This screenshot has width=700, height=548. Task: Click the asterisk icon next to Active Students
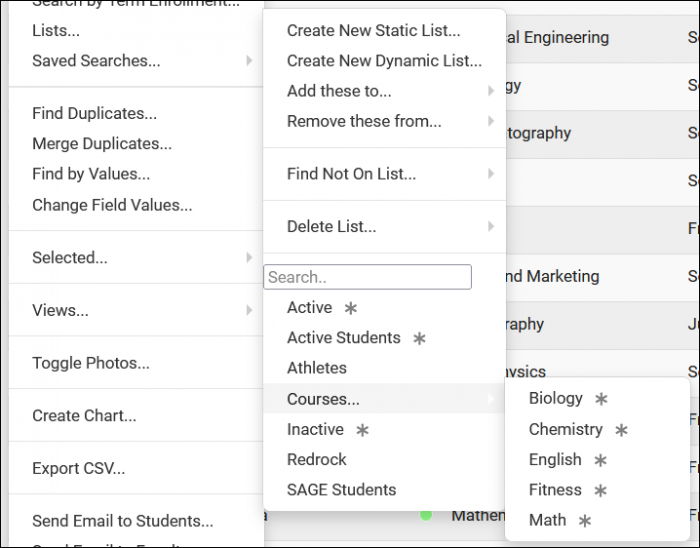click(419, 339)
